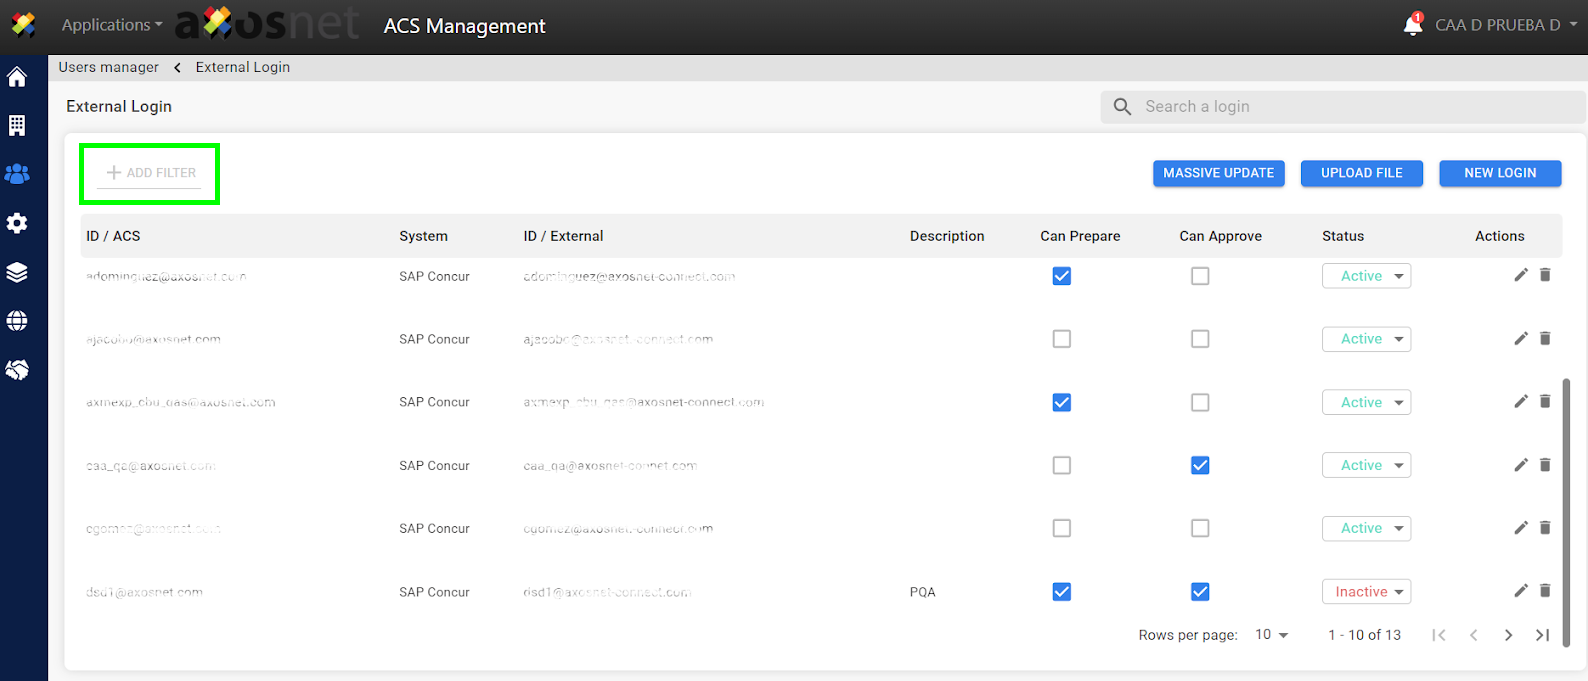Open the Inactive status dropdown
1588x681 pixels.
click(1366, 592)
